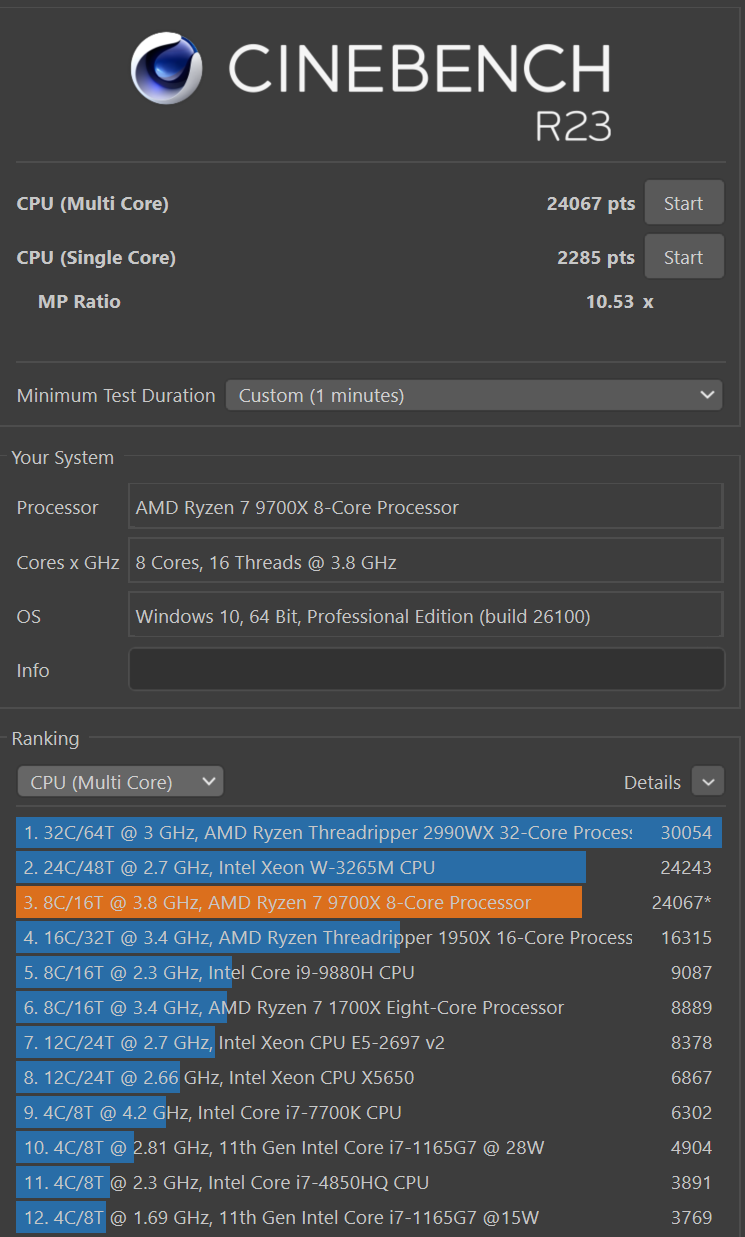The height and width of the screenshot is (1237, 745).
Task: Click the Info text input field
Action: tap(426, 670)
